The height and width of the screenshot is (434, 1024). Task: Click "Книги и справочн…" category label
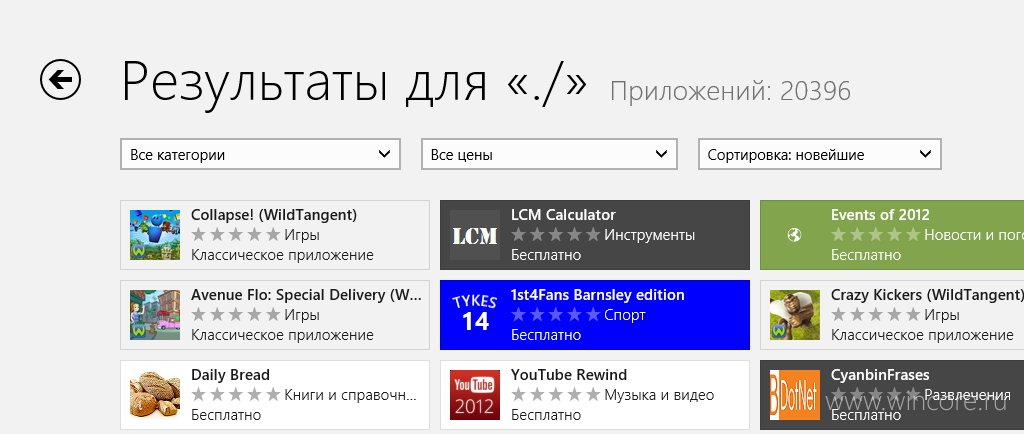pyautogui.click(x=350, y=395)
